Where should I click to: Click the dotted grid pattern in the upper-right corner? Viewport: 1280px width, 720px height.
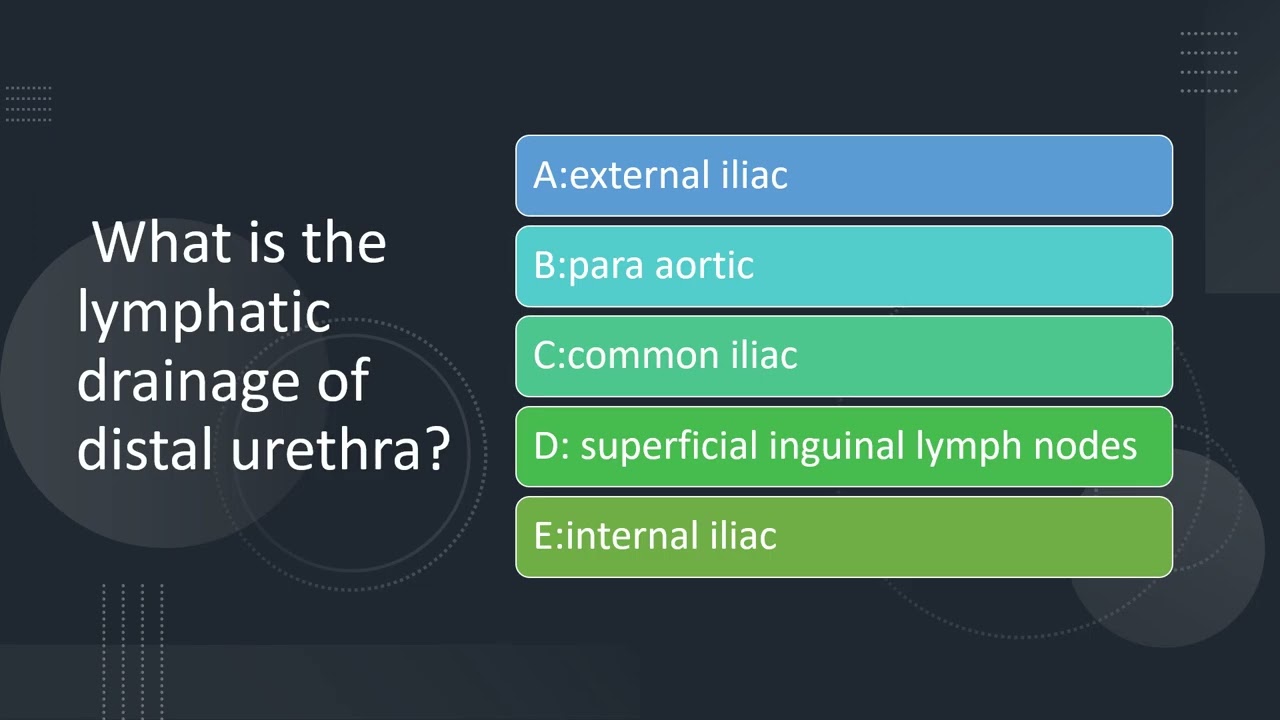click(x=1209, y=62)
